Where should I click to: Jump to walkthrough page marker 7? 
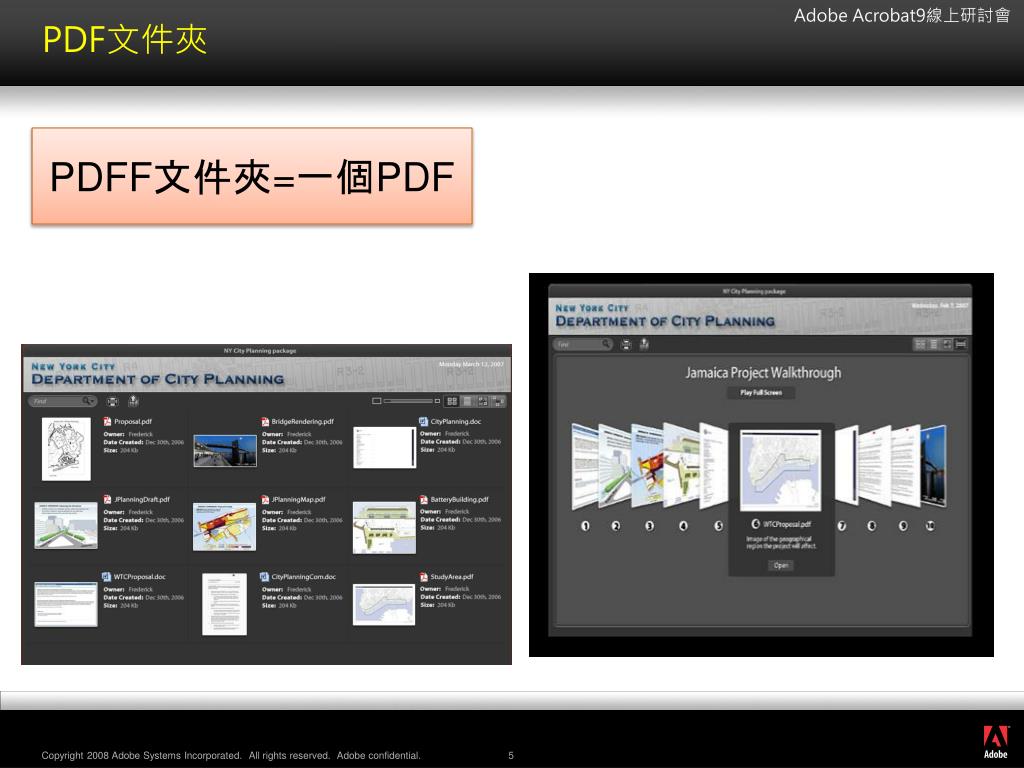[x=842, y=526]
